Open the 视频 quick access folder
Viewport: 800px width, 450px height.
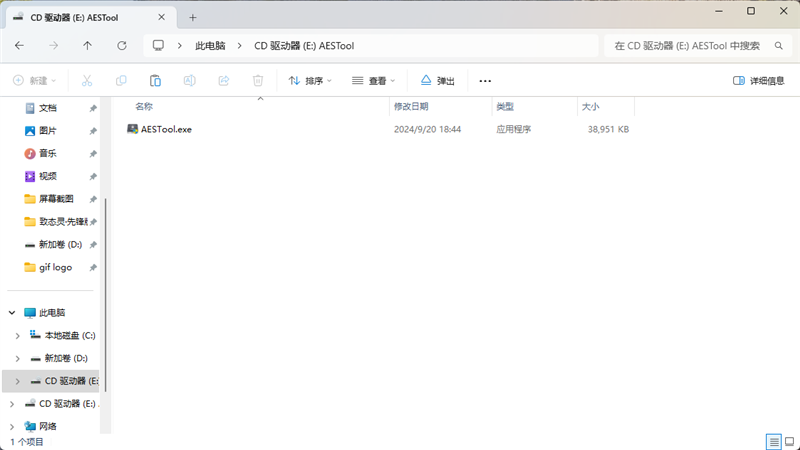47,176
